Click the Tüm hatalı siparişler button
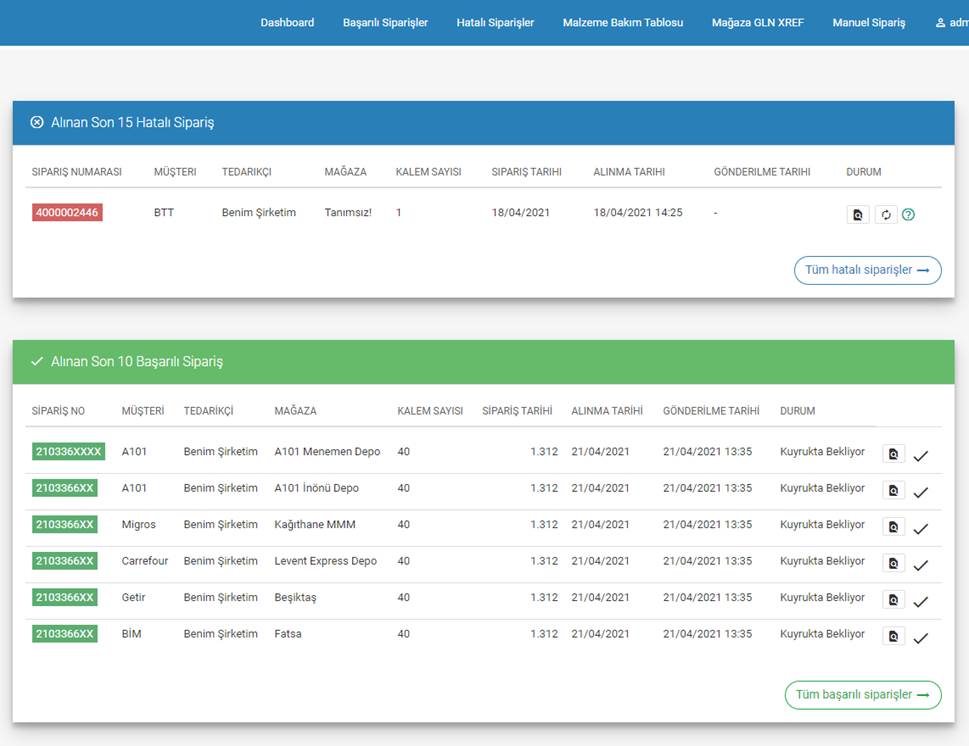 (x=868, y=270)
